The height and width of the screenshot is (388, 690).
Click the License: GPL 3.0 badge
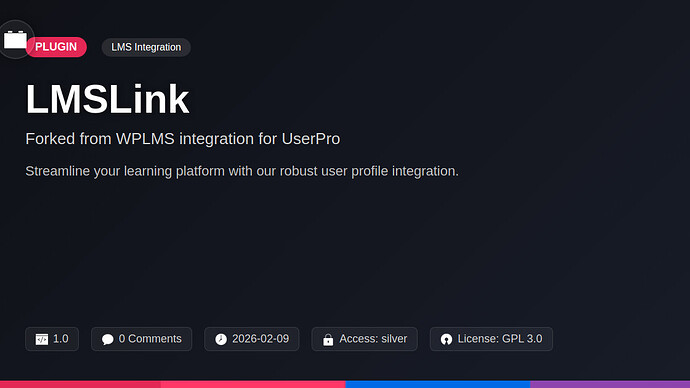click(491, 339)
